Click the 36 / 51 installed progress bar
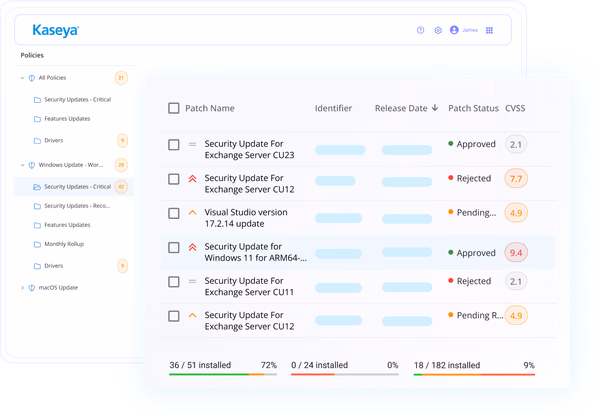 (x=223, y=374)
